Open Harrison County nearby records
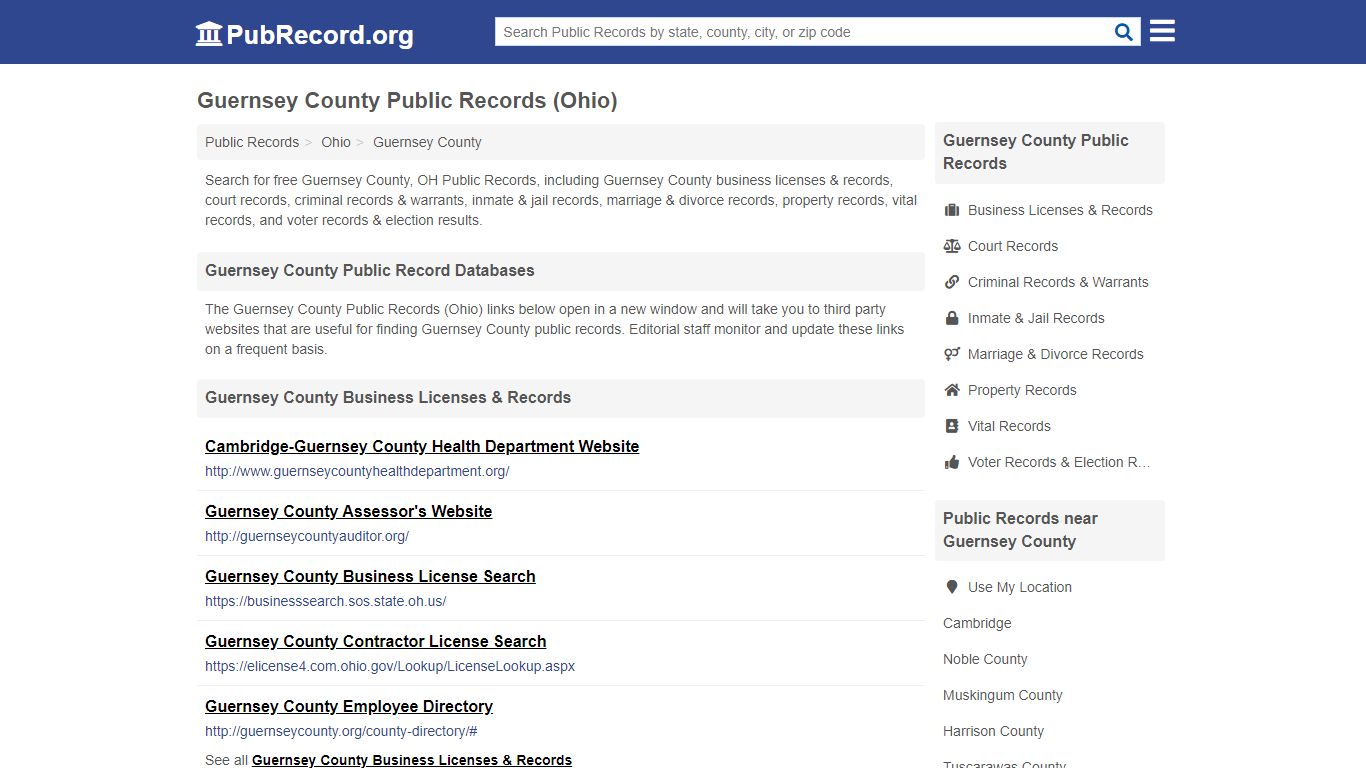Screen dimensions: 1366x768 [x=993, y=731]
